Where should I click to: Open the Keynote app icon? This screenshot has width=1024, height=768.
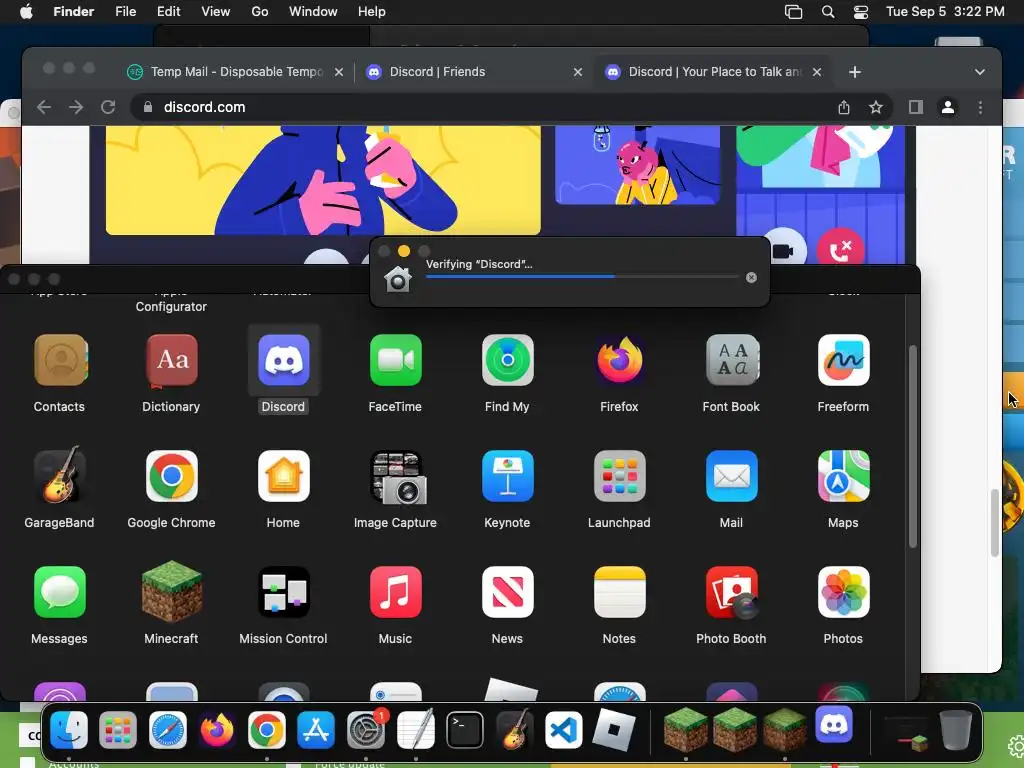[507, 475]
